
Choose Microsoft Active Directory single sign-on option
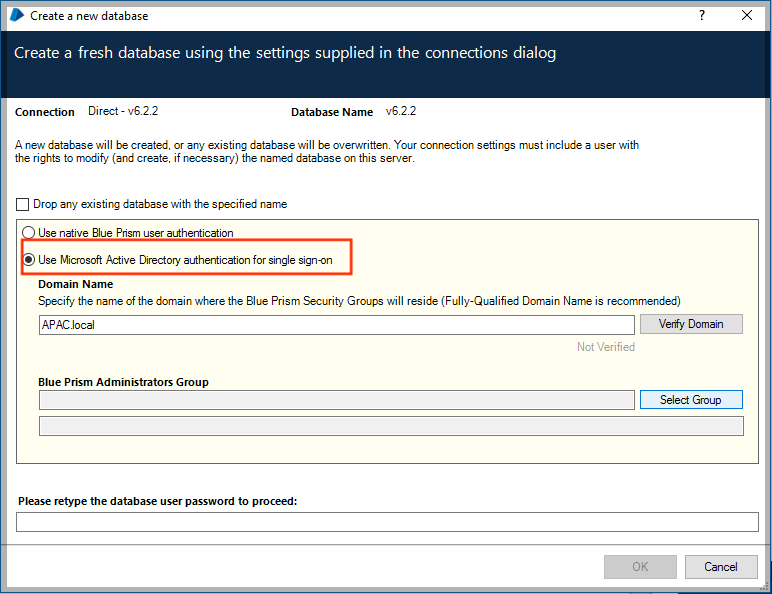(x=29, y=260)
